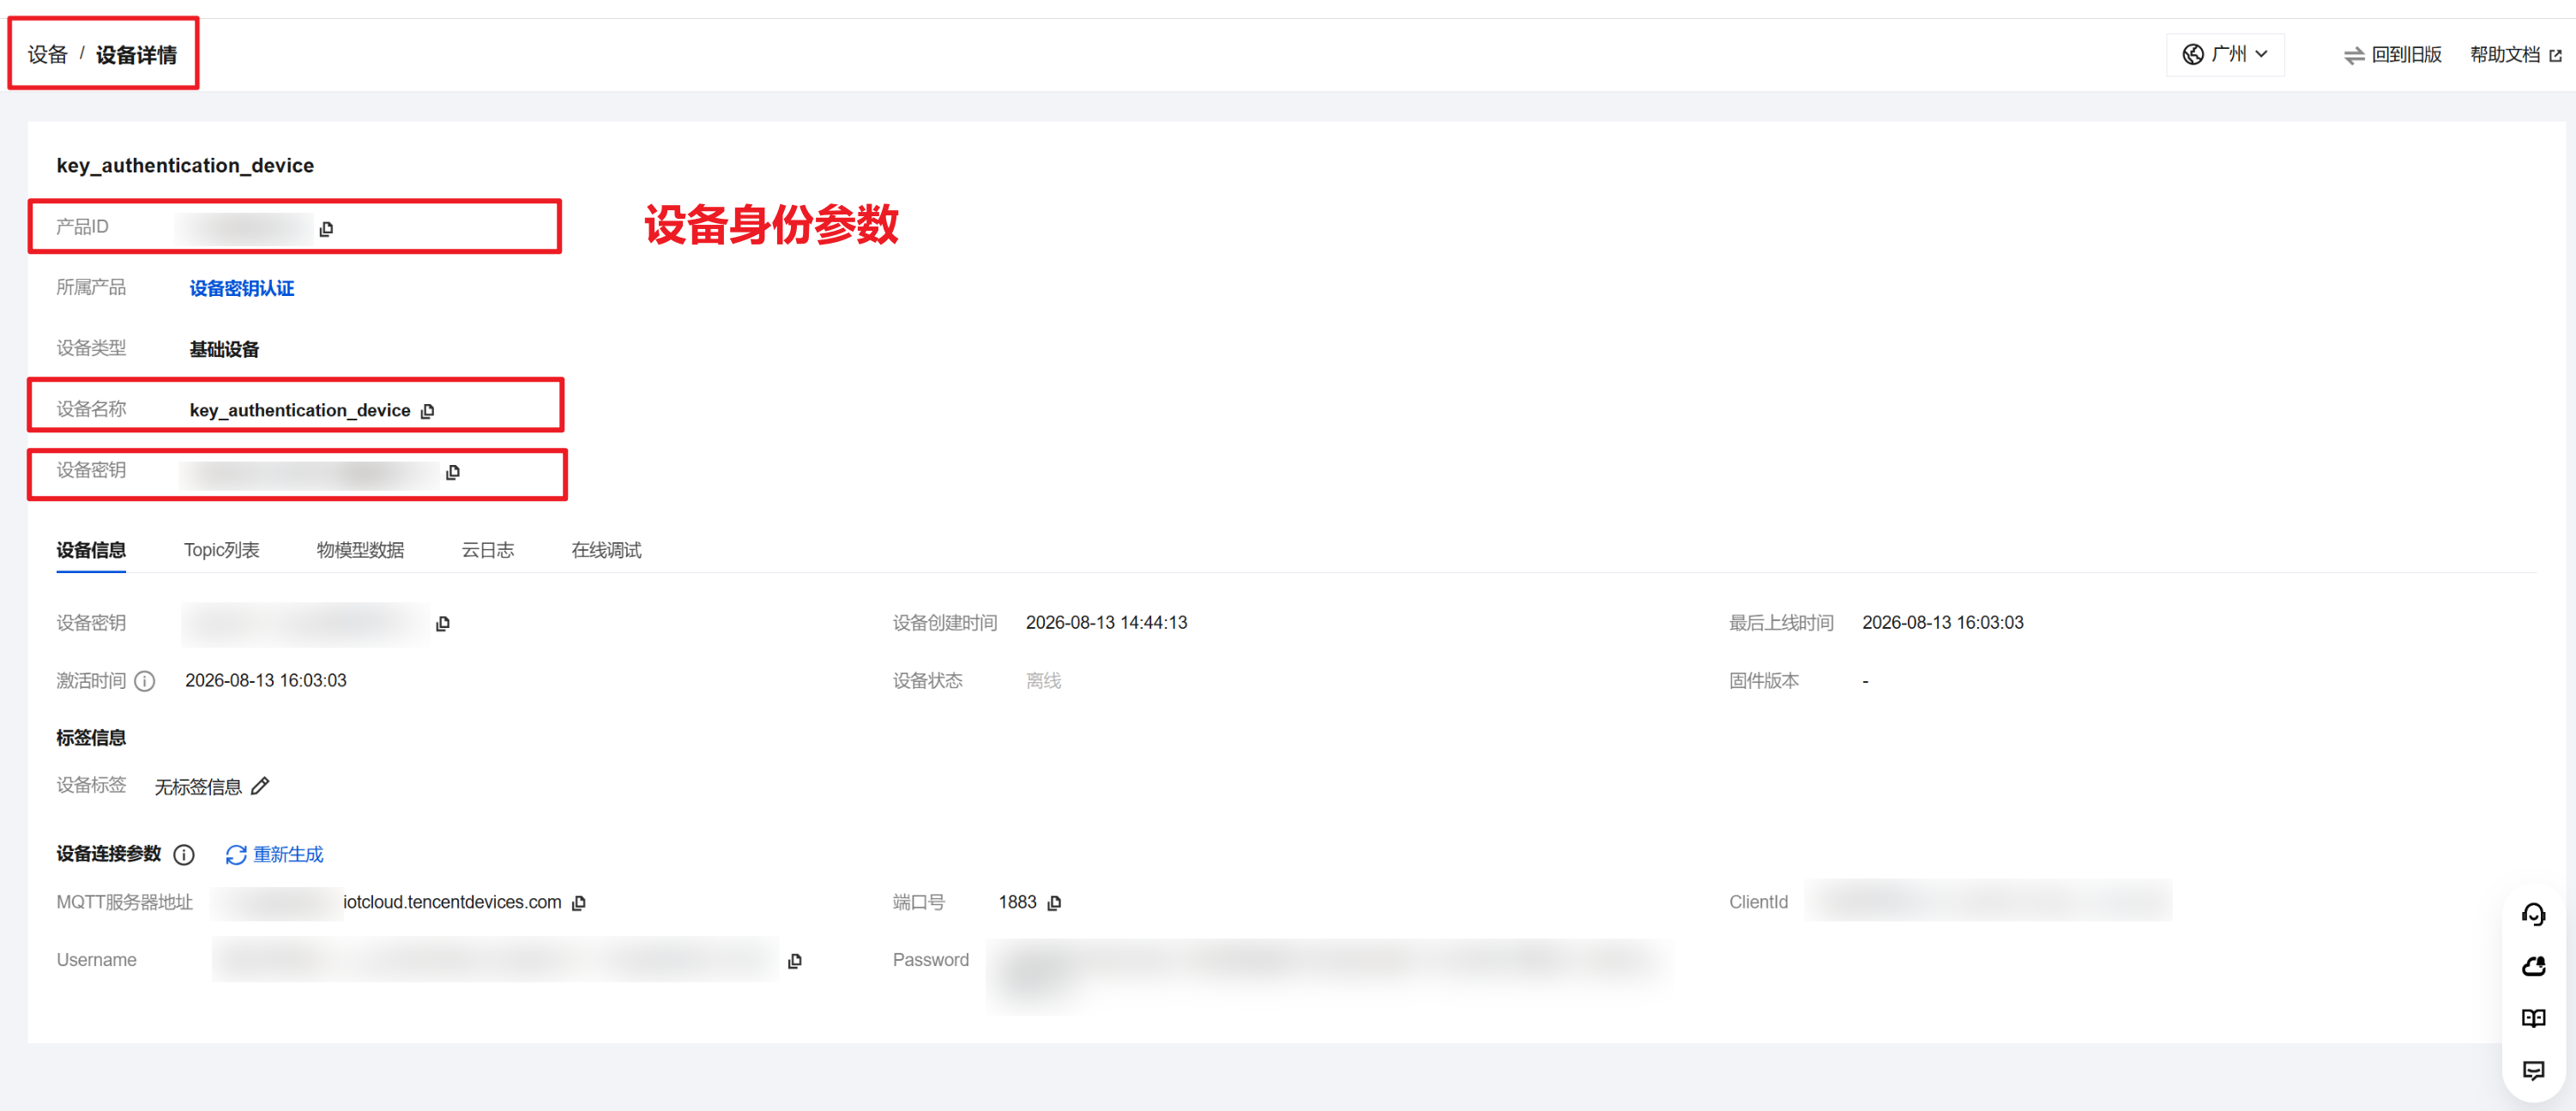Show info tooltip for 设备连接参数

pyautogui.click(x=184, y=855)
